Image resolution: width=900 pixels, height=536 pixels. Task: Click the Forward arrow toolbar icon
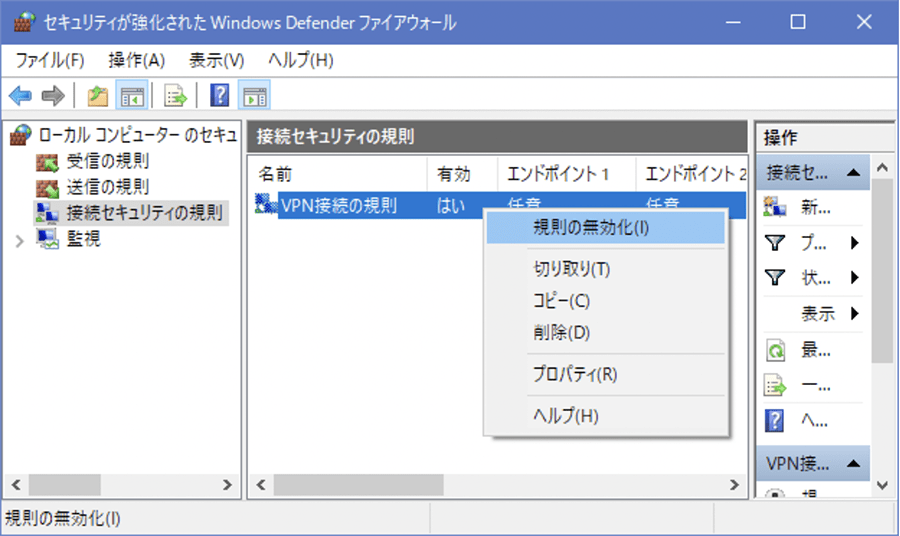point(53,96)
